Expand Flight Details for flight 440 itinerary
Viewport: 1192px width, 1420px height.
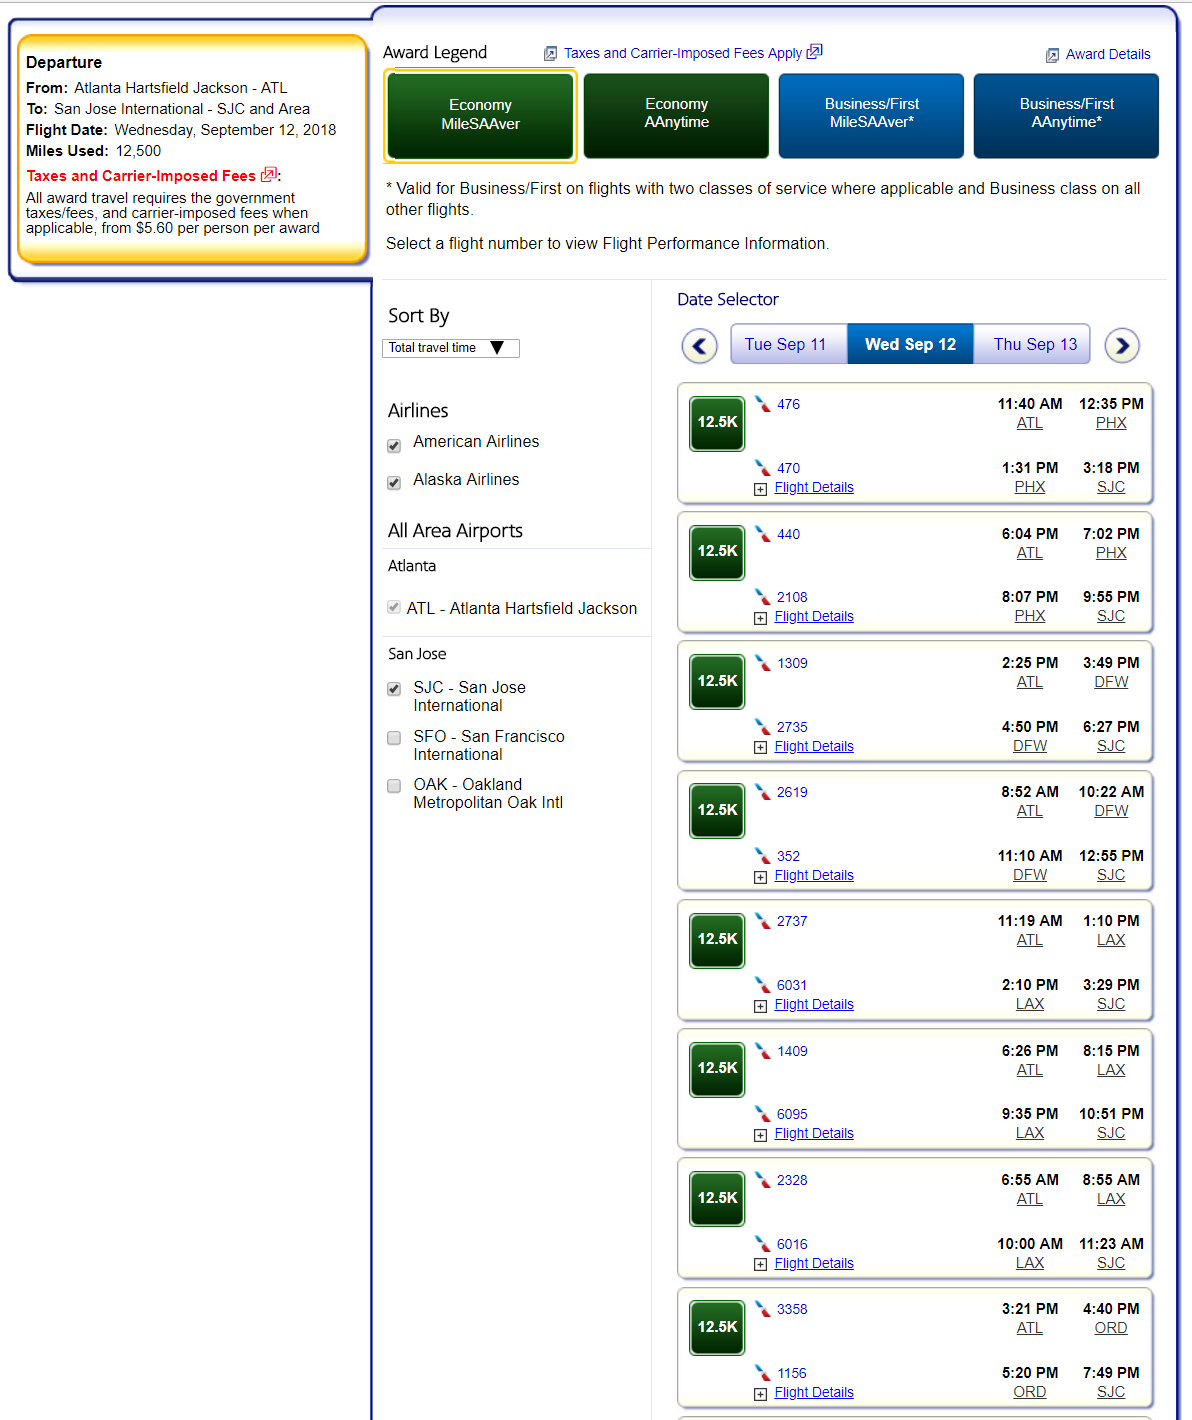pyautogui.click(x=813, y=617)
